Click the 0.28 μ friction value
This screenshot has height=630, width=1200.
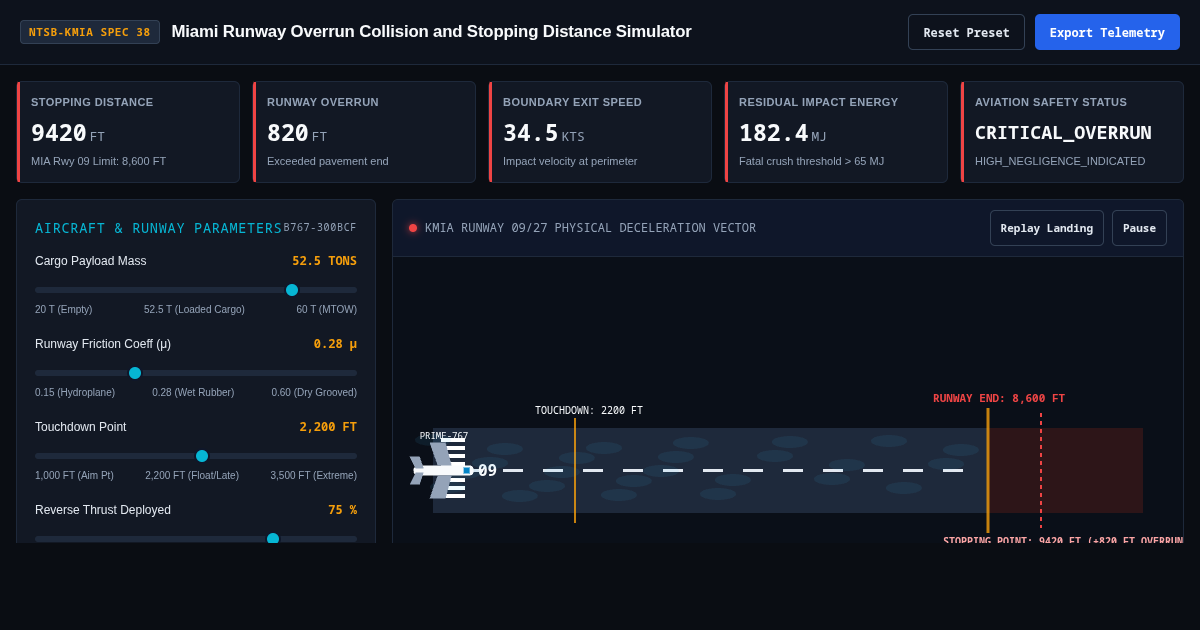coord(335,344)
